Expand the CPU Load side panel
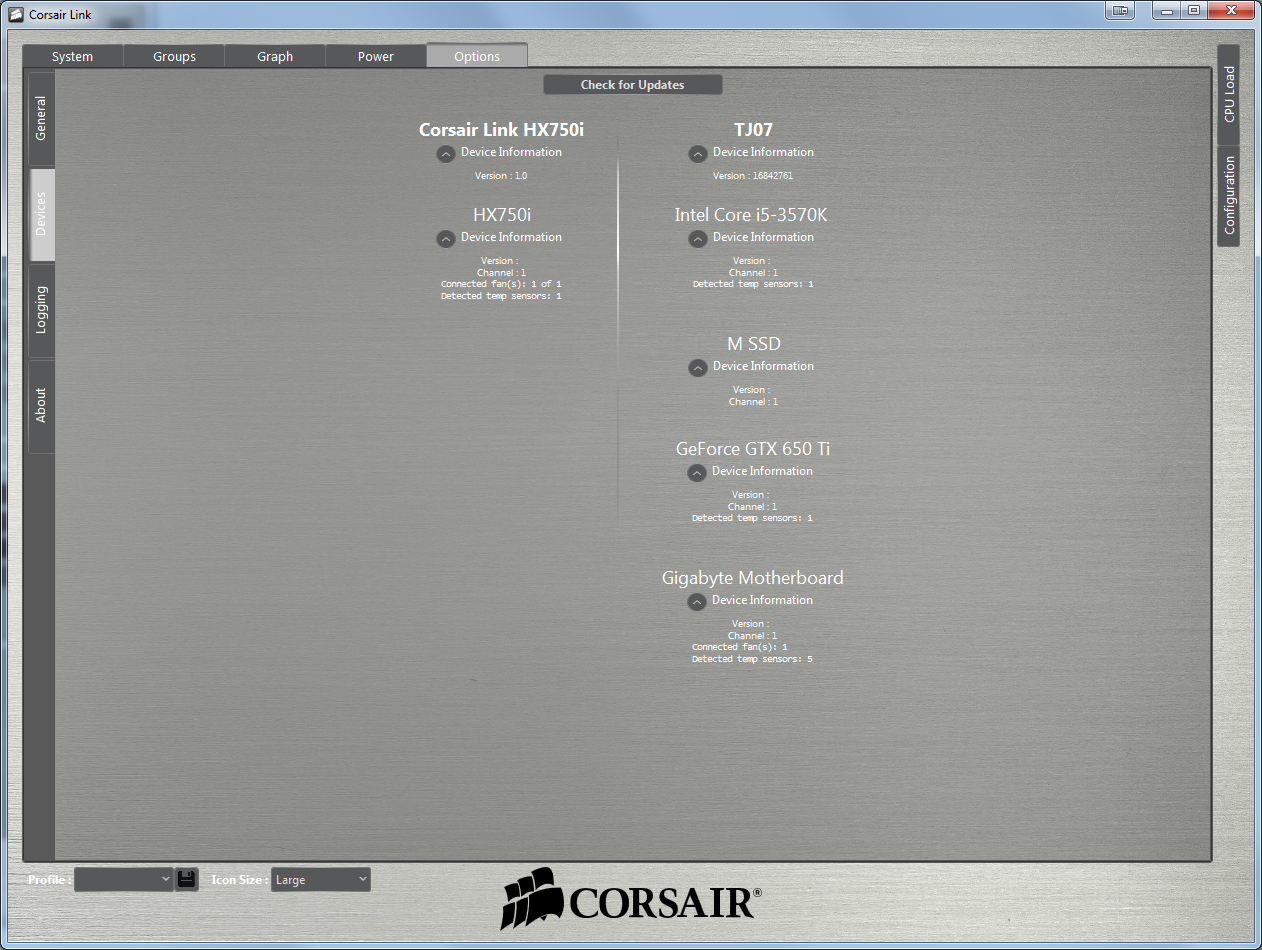1262x950 pixels. pyautogui.click(x=1229, y=94)
